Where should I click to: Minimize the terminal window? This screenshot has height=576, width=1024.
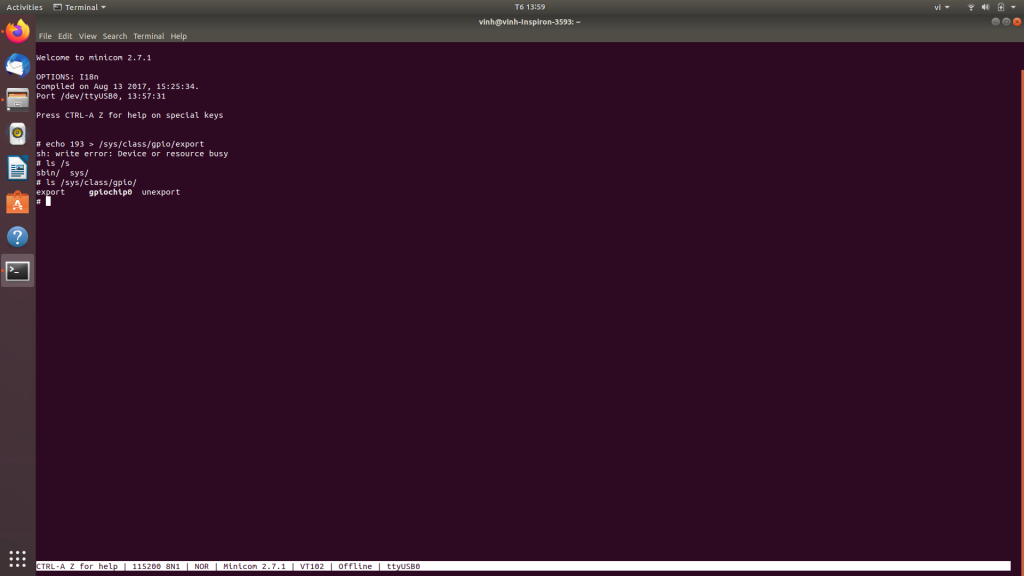995,22
